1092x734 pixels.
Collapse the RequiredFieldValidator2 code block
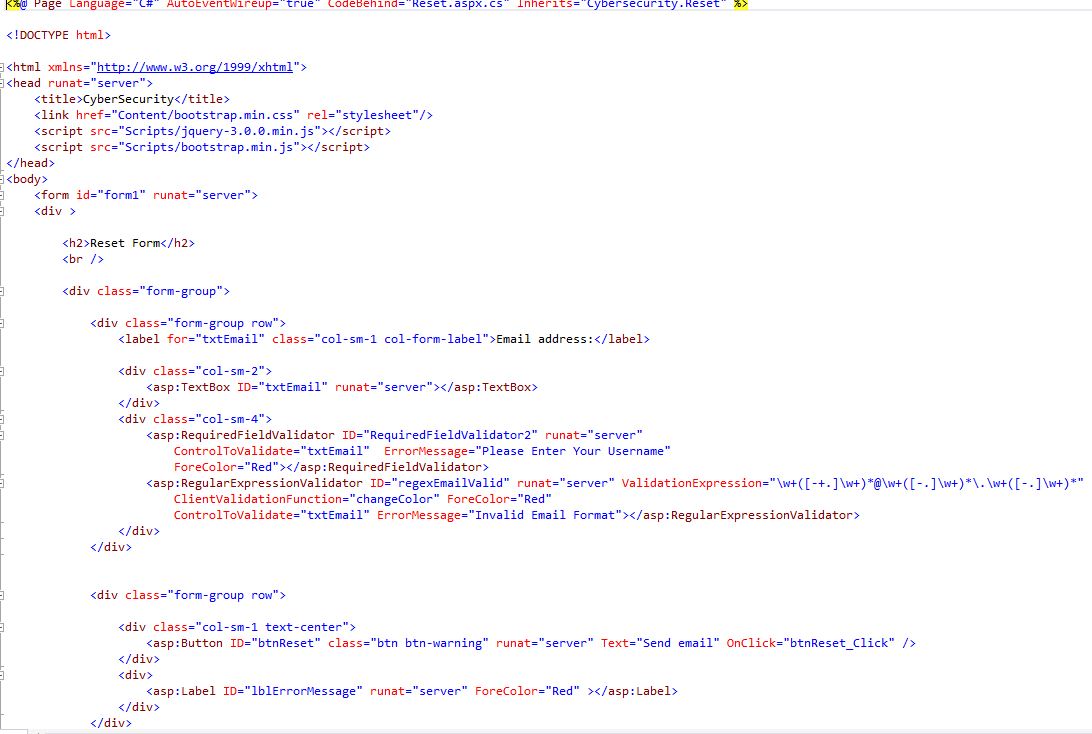(x=3, y=435)
